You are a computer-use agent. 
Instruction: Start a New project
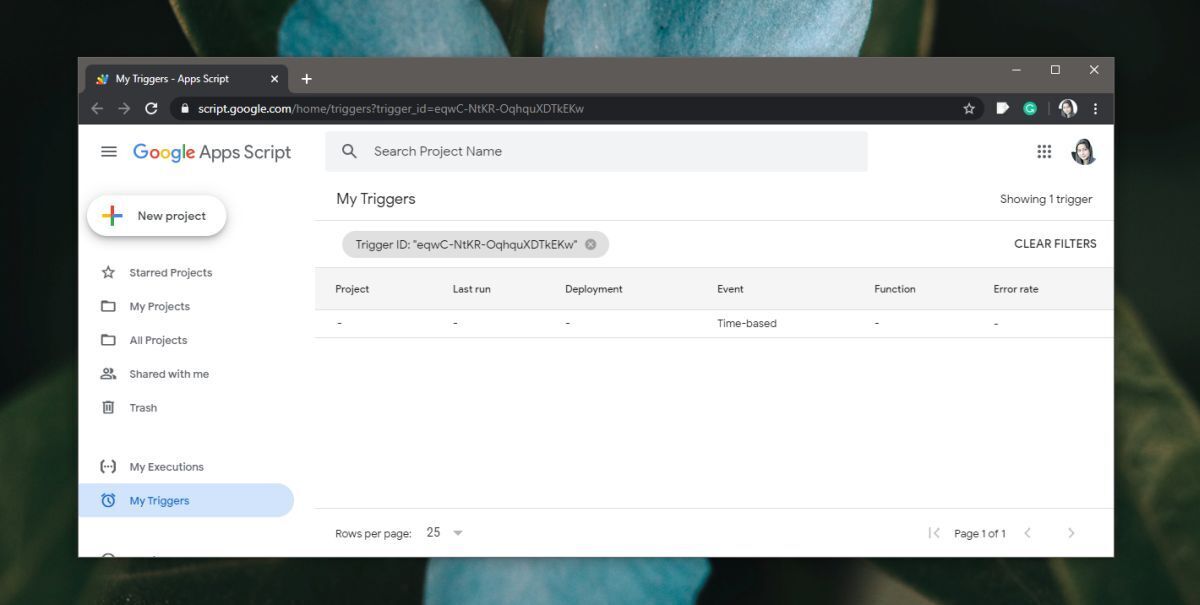coord(156,215)
